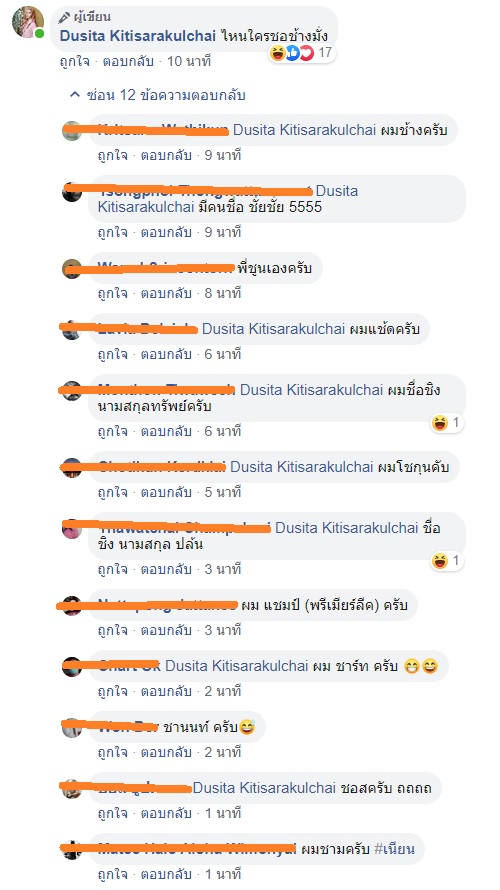Like the แชมป์ (พรีเมียร์ลีค) comment
Viewport: 500px width, 890px height.
[112, 630]
